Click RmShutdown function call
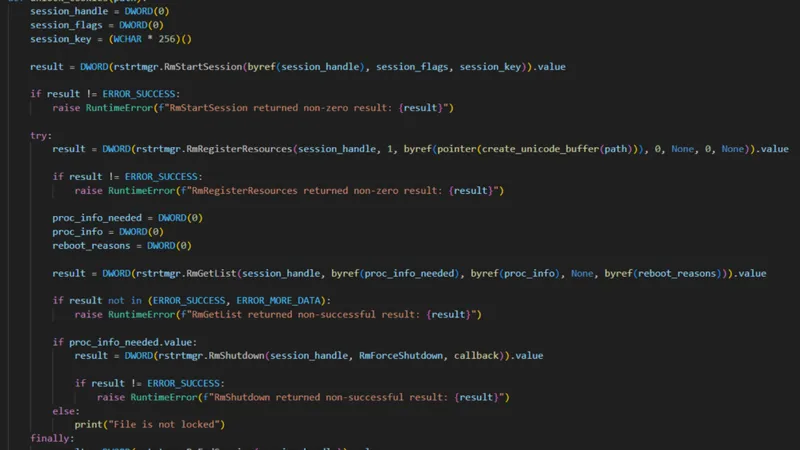The height and width of the screenshot is (450, 800). [x=236, y=356]
